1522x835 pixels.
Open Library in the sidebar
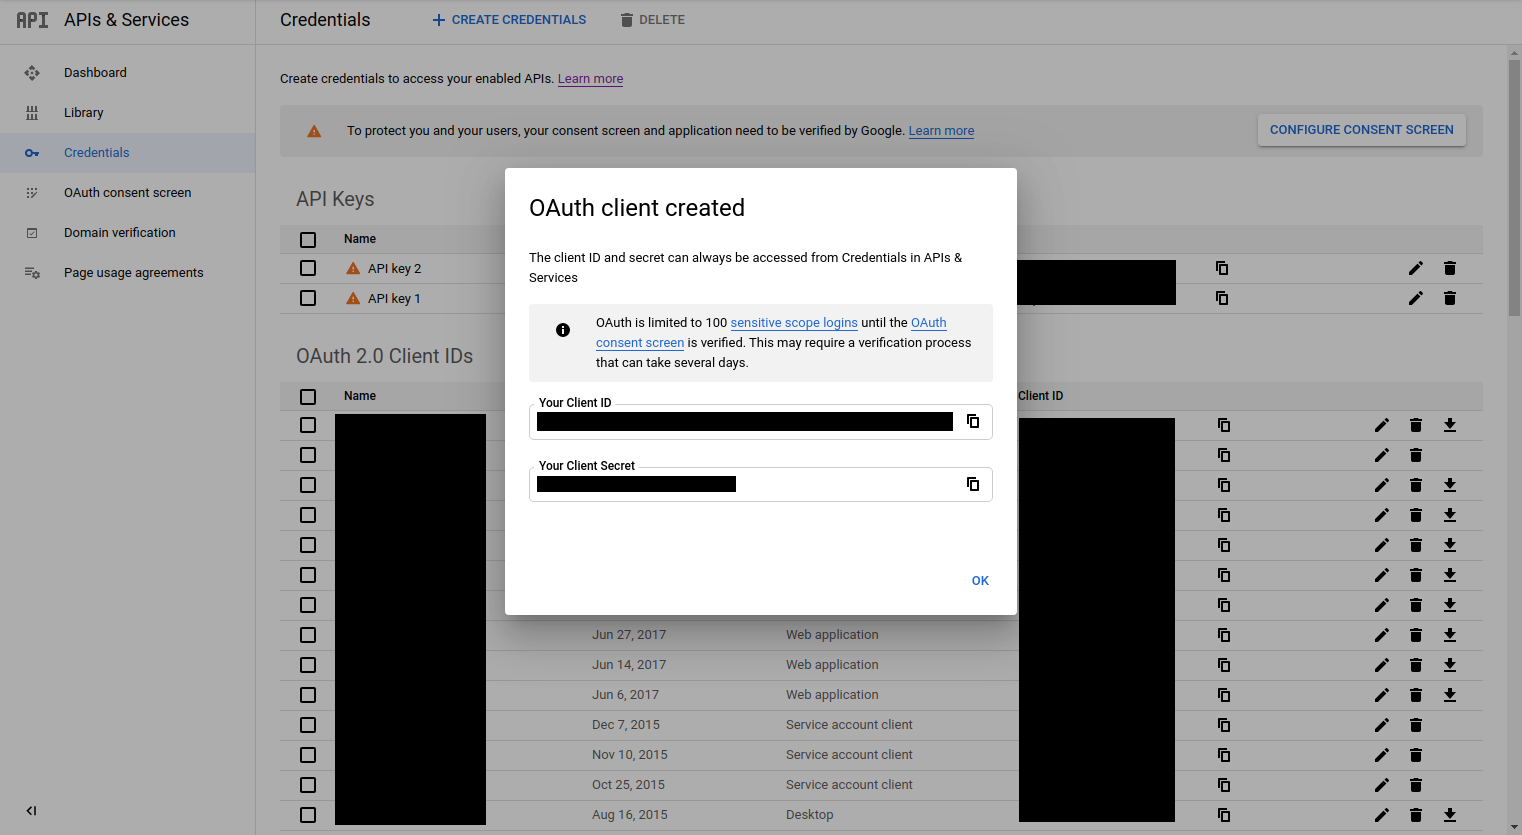[x=84, y=113]
